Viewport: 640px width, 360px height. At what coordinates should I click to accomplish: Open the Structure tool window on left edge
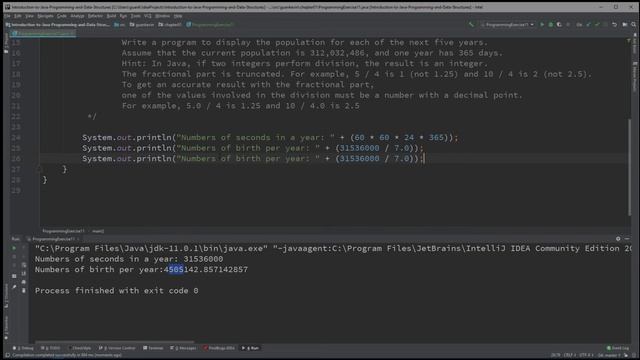[x=6, y=296]
